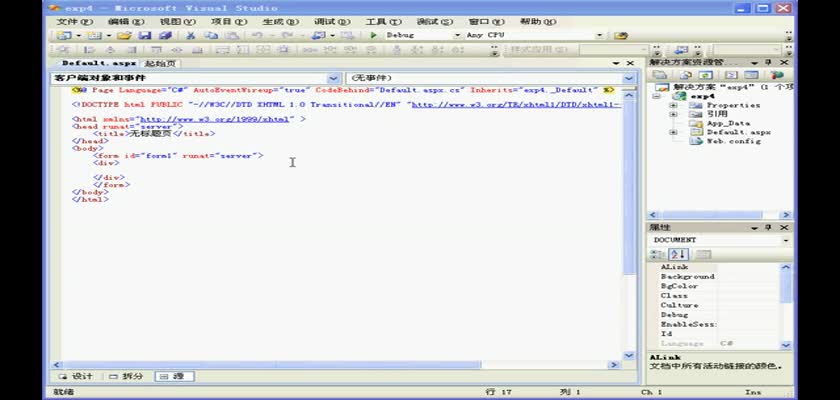Switch to the 起始页 start page tab
840x400 pixels.
point(159,63)
